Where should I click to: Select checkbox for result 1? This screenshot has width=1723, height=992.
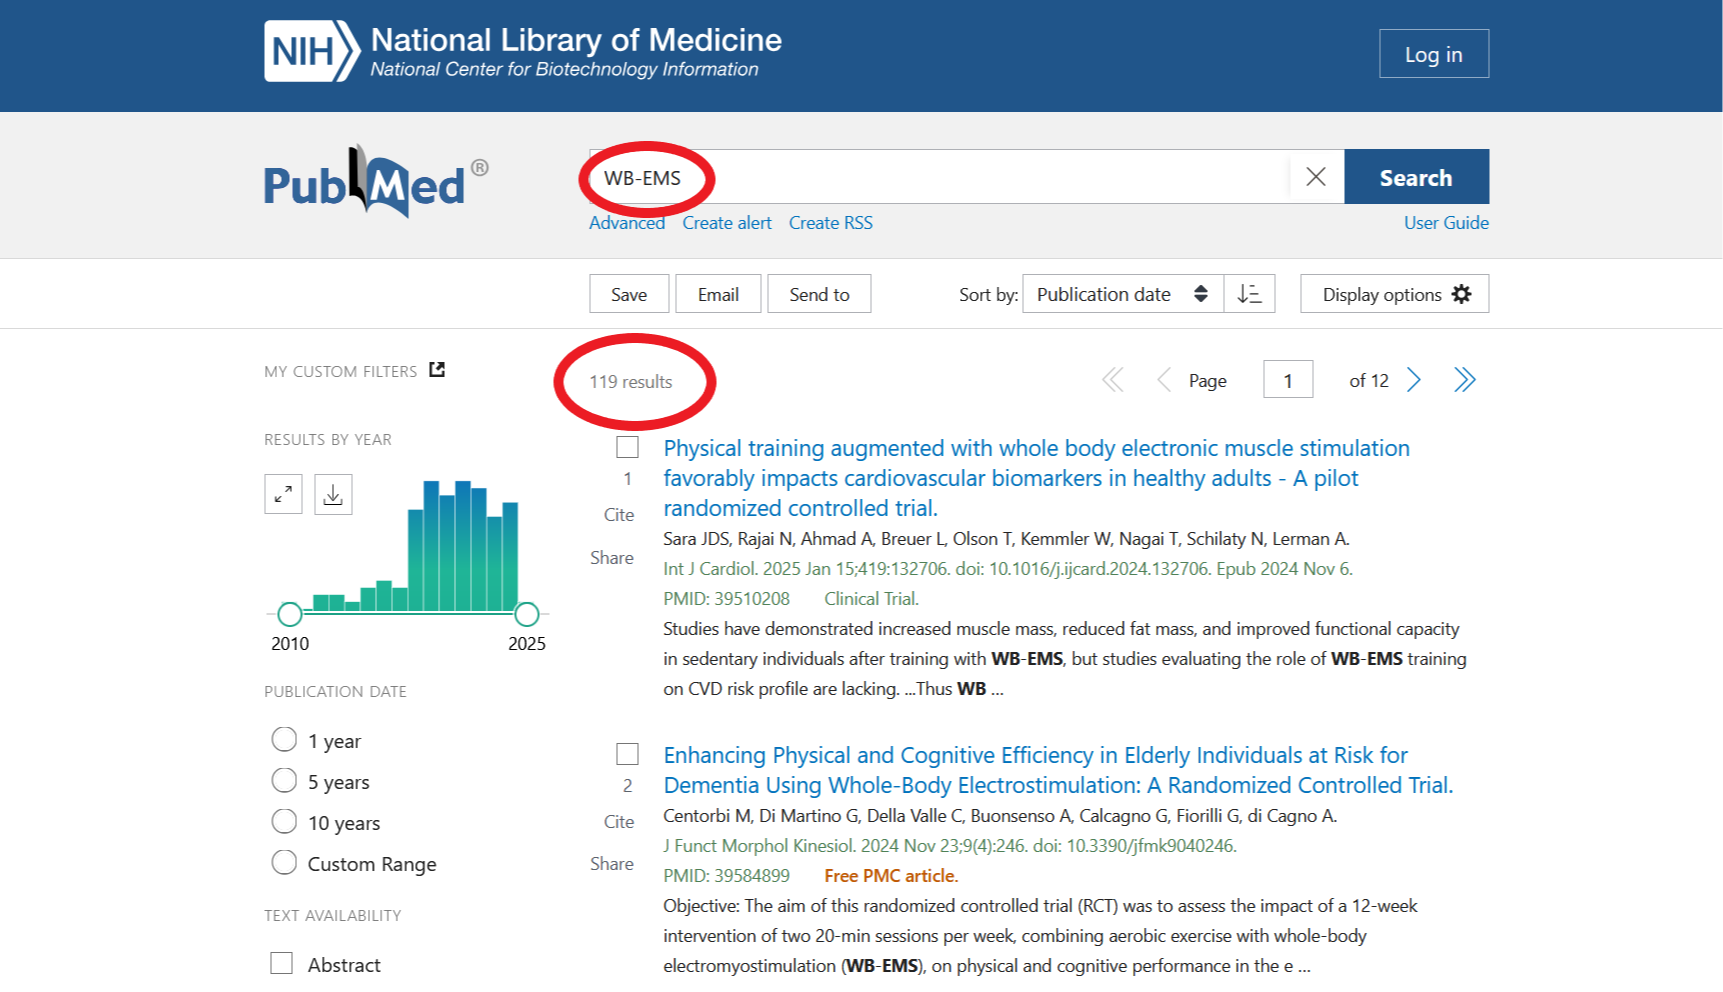click(x=628, y=447)
